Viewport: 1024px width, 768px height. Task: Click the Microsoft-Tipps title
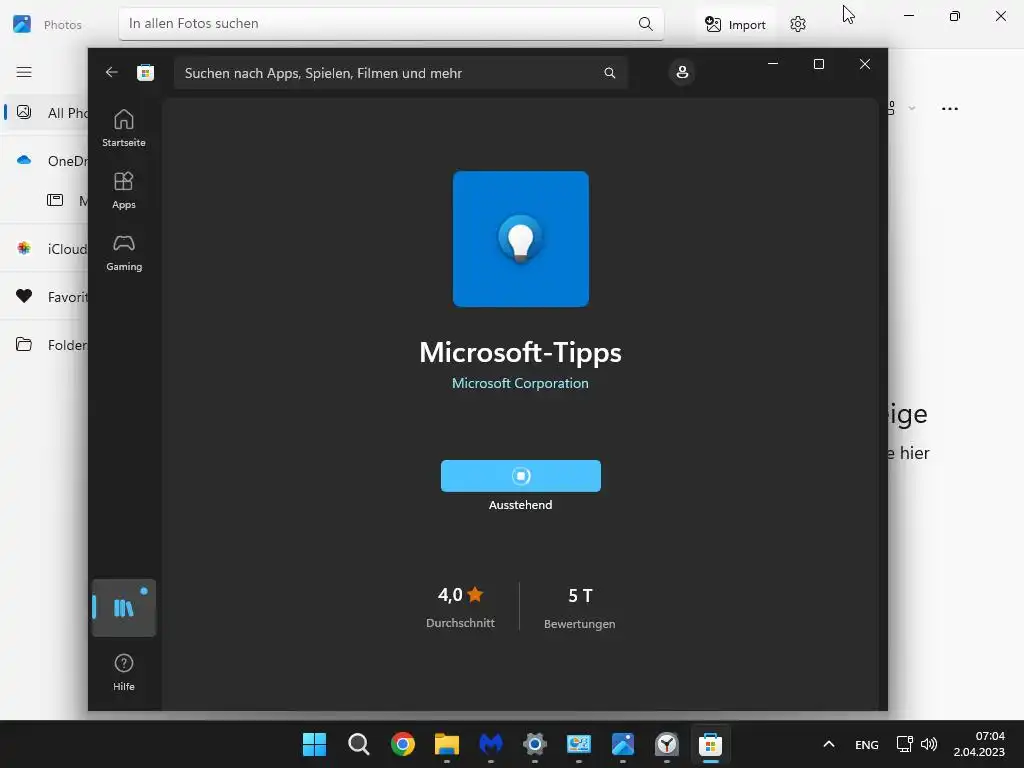tap(520, 353)
